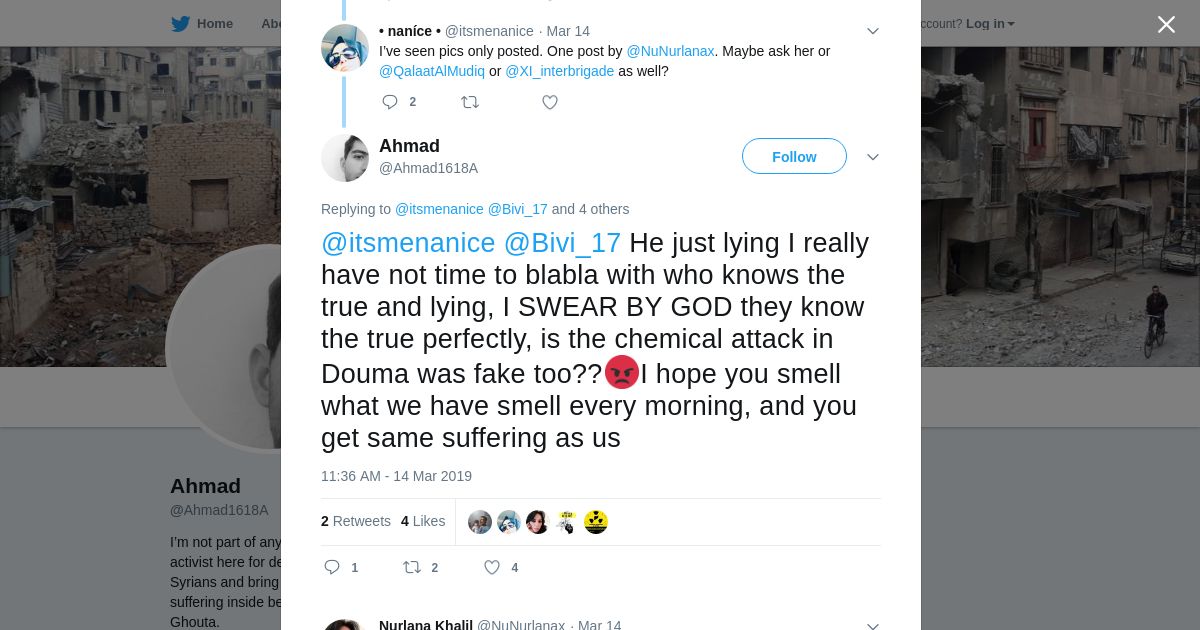Follow Ahmad's account
This screenshot has width=1200, height=630.
(x=794, y=157)
